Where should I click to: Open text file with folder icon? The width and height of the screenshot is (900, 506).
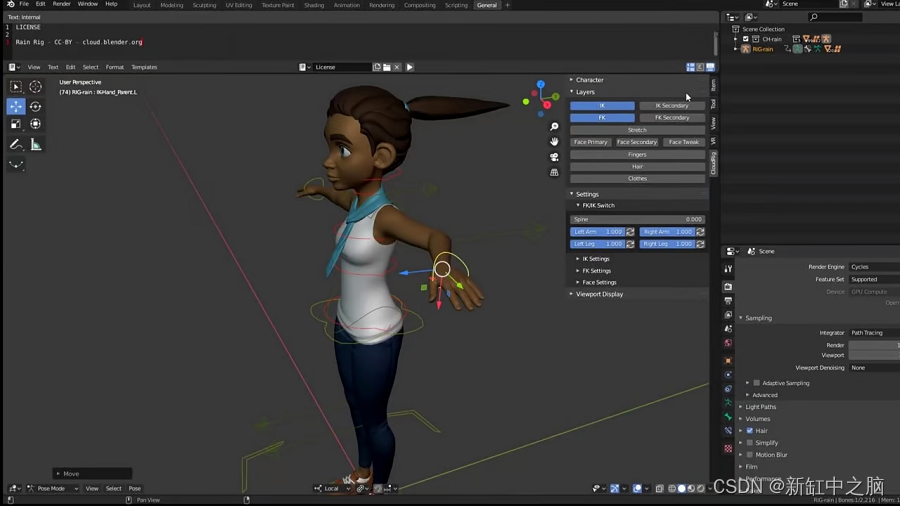[387, 67]
